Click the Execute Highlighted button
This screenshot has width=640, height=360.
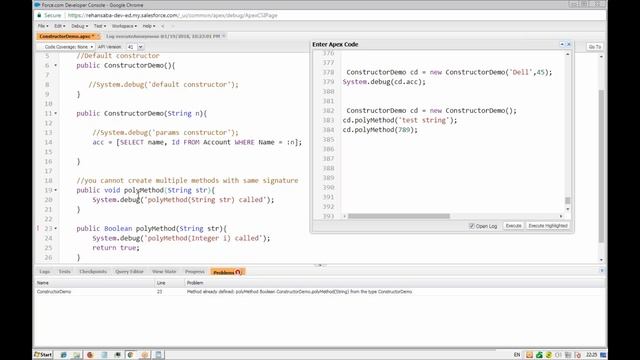click(548, 226)
